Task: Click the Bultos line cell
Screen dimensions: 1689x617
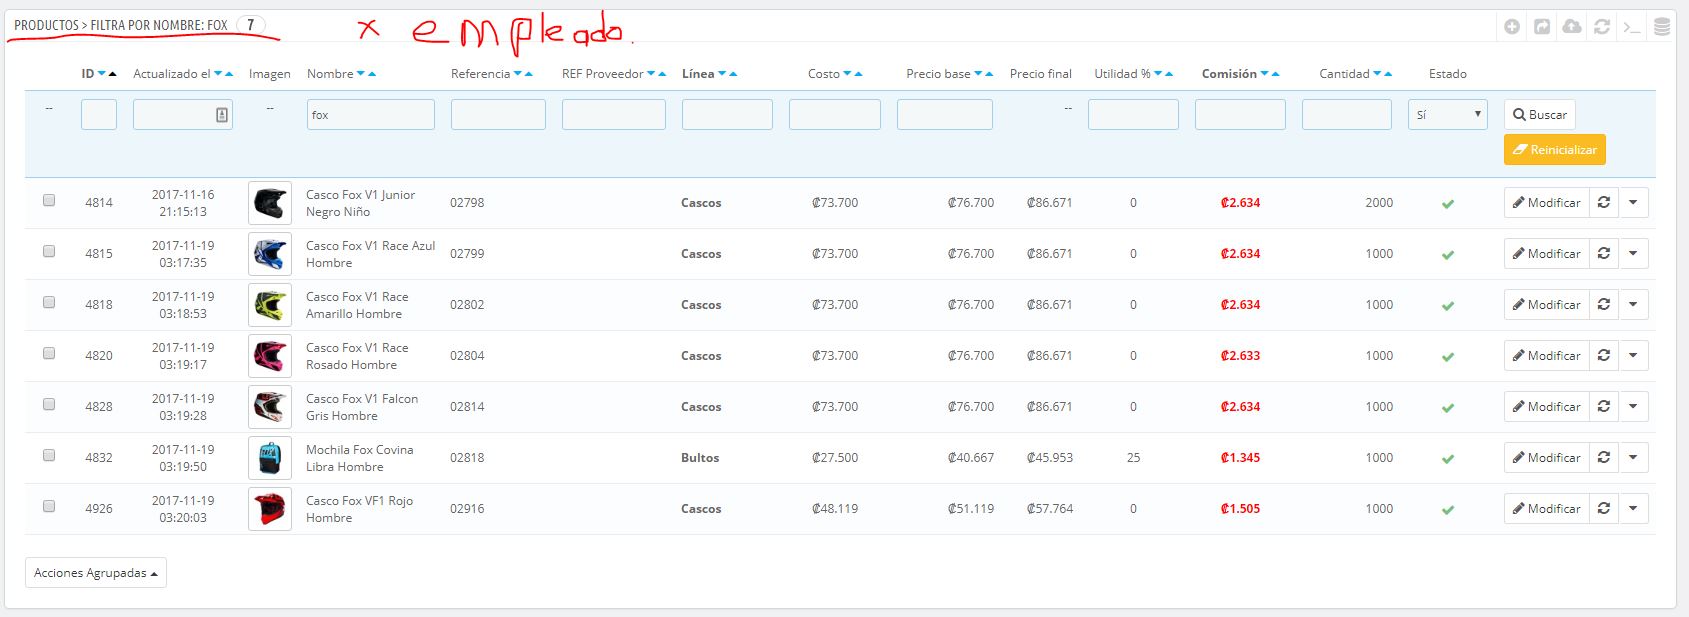Action: (700, 458)
